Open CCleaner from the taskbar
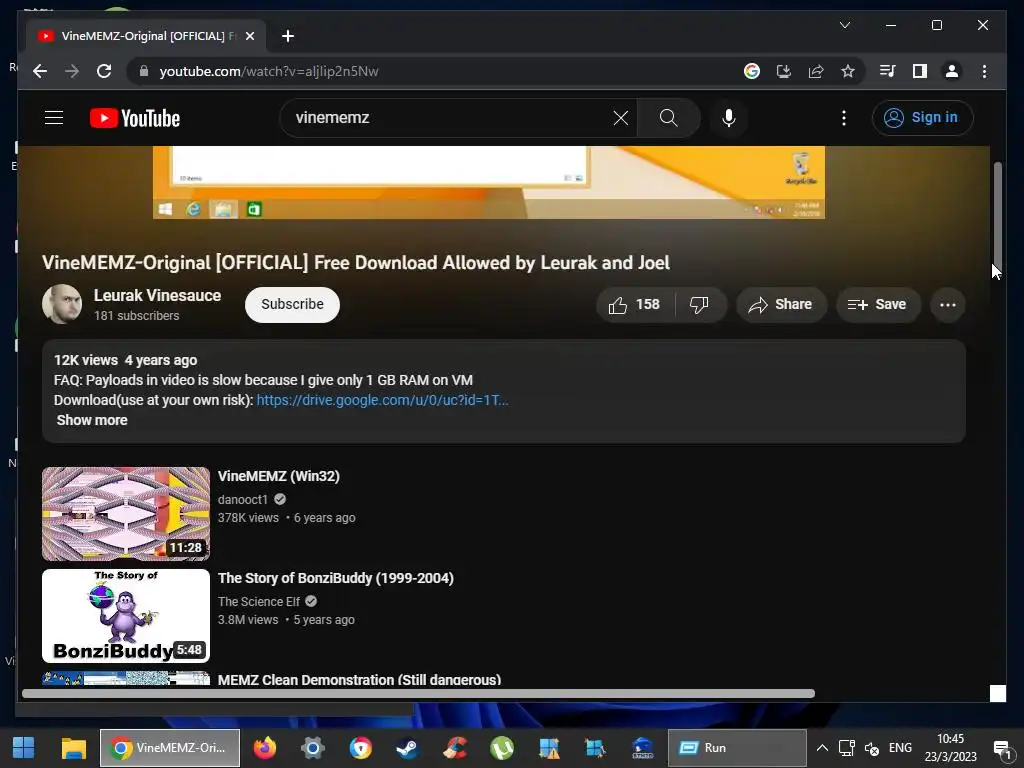The image size is (1024, 768). (x=455, y=748)
